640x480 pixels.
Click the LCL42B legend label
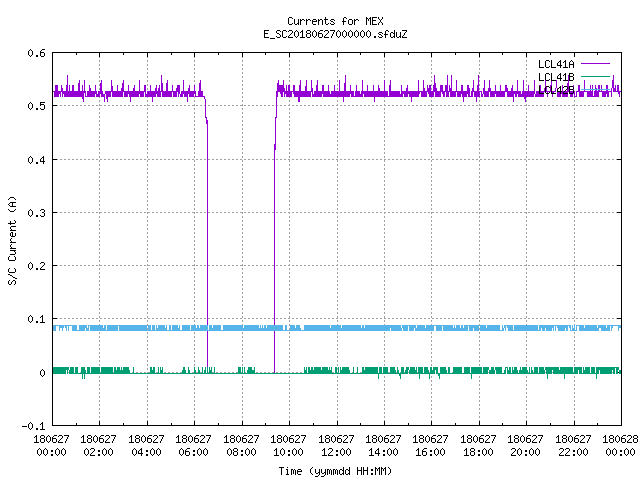[556, 90]
